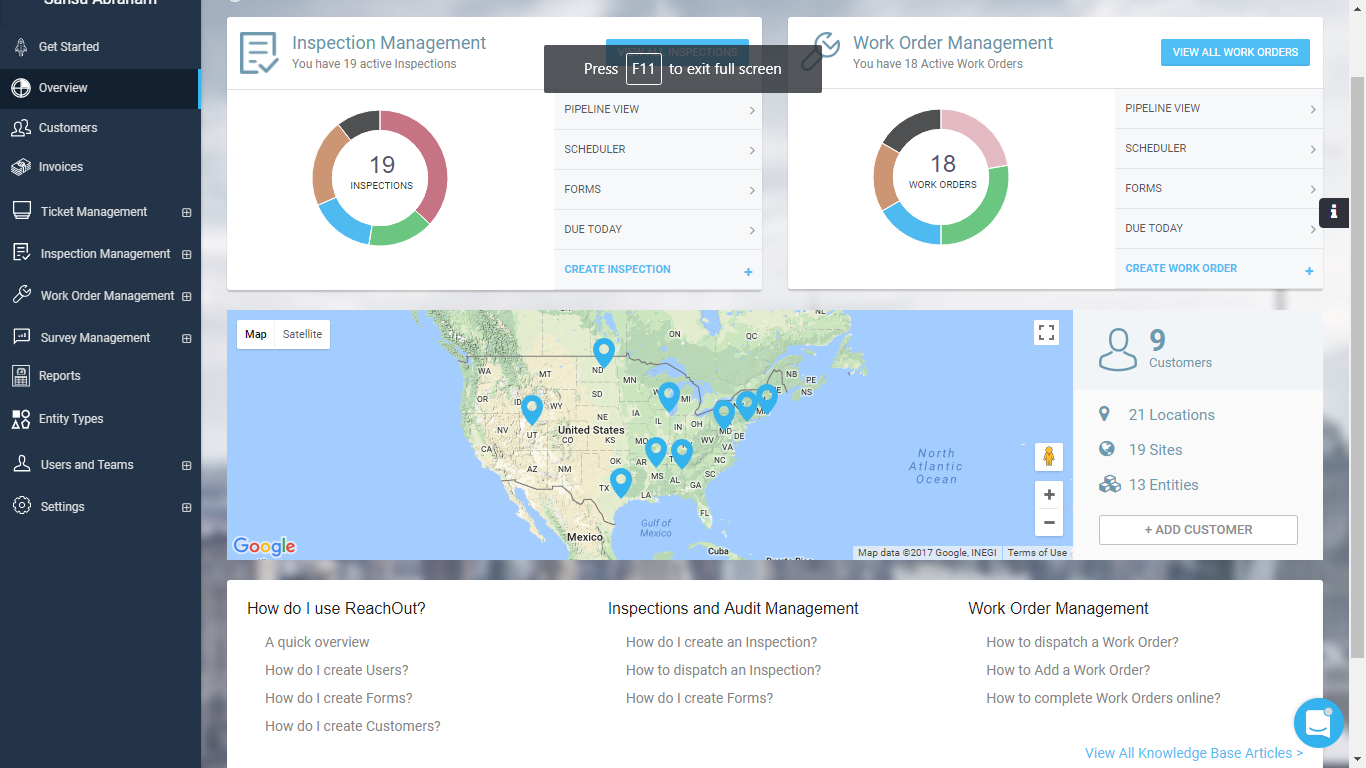Open 'How to Add a Work Order?' article
The width and height of the screenshot is (1366, 768).
coord(1068,670)
